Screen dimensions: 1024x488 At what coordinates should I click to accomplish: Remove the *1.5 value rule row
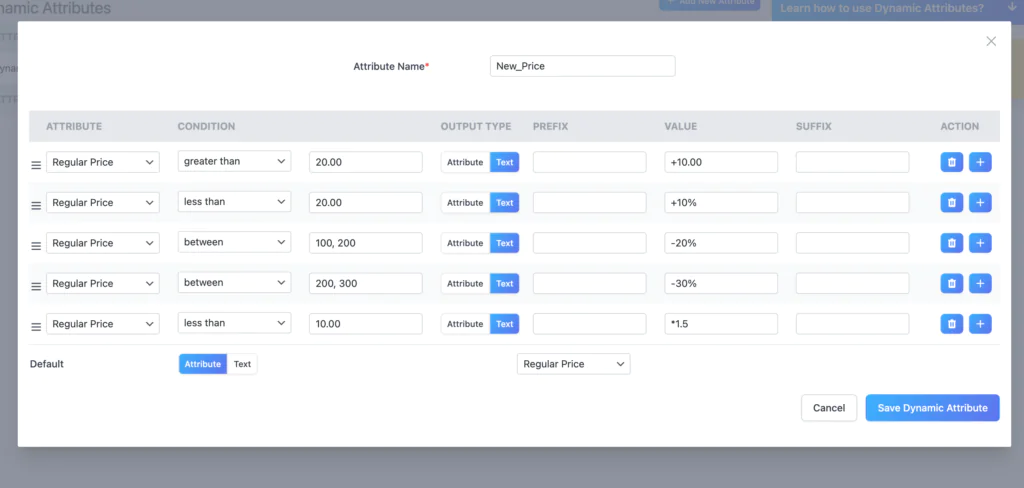pyautogui.click(x=952, y=324)
